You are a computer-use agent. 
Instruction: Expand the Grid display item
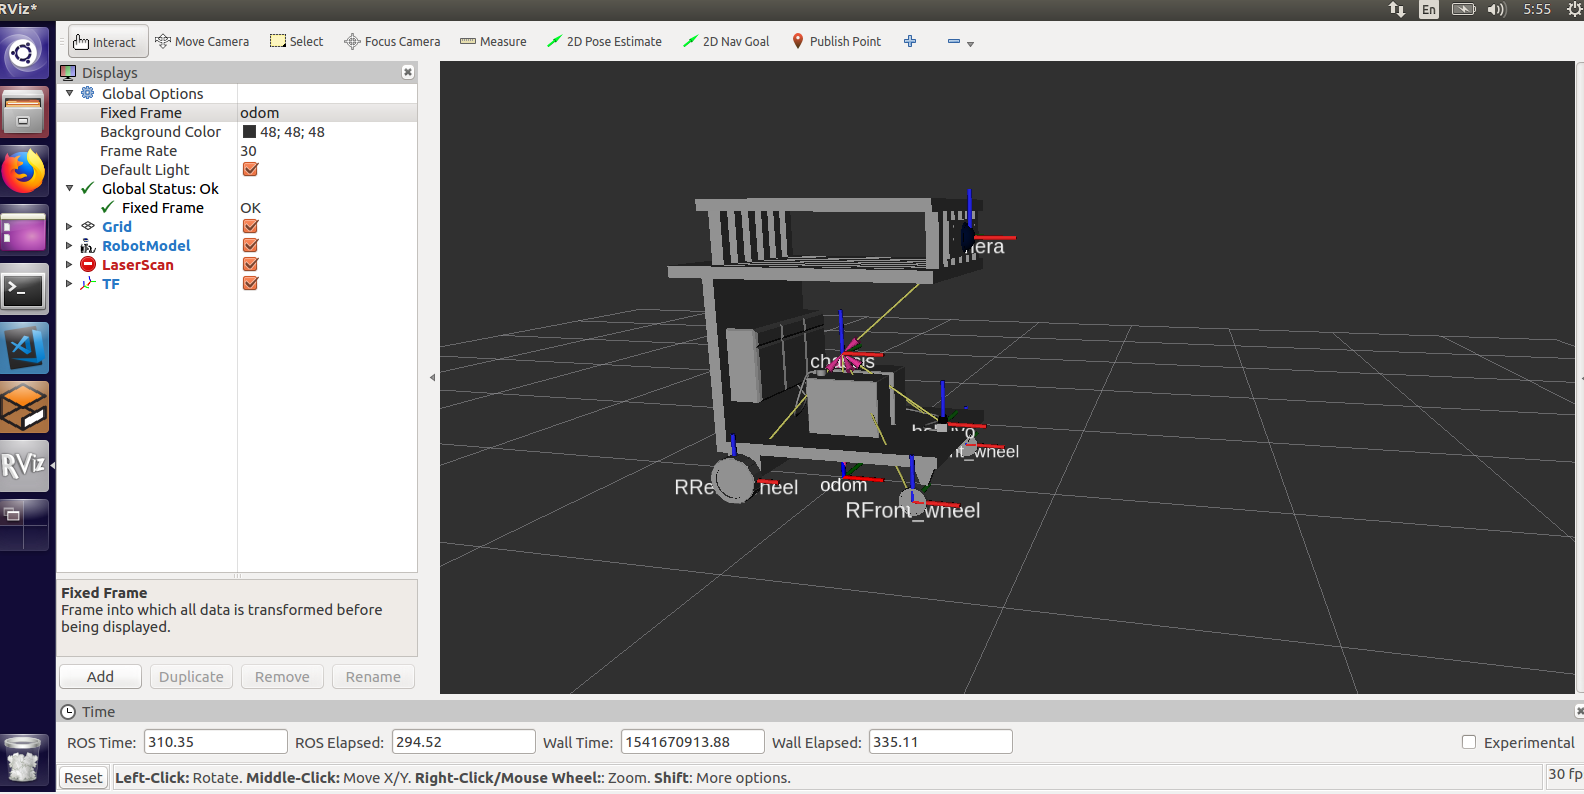(69, 227)
